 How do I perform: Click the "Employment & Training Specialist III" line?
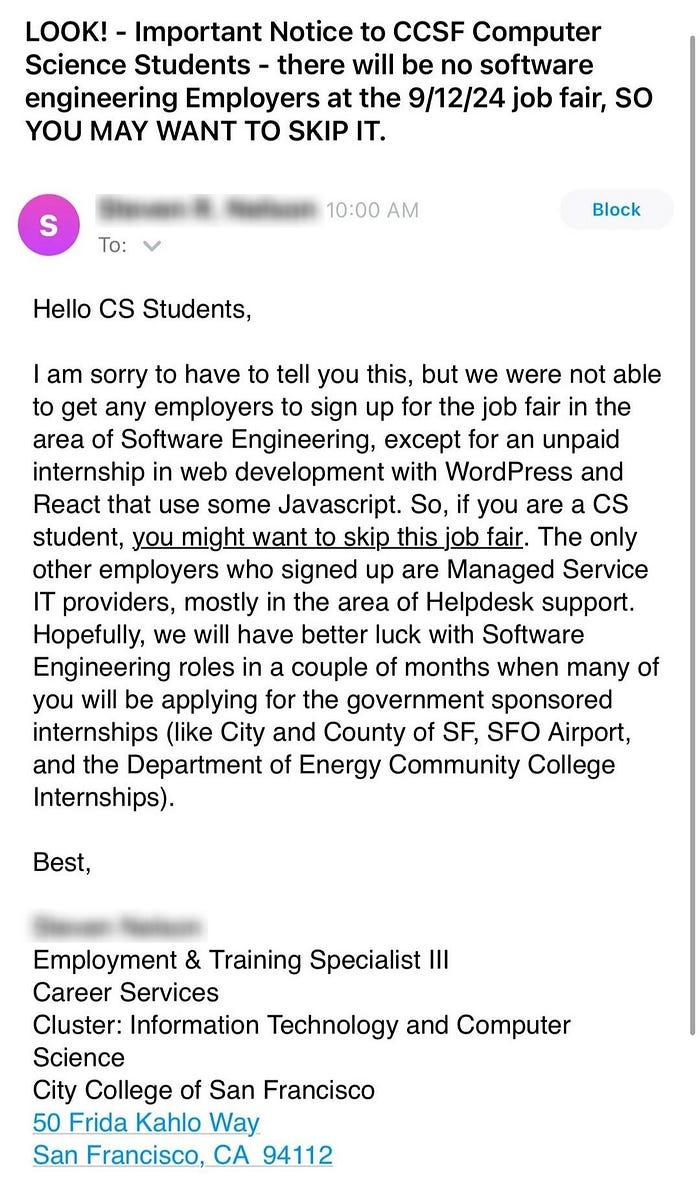[241, 960]
